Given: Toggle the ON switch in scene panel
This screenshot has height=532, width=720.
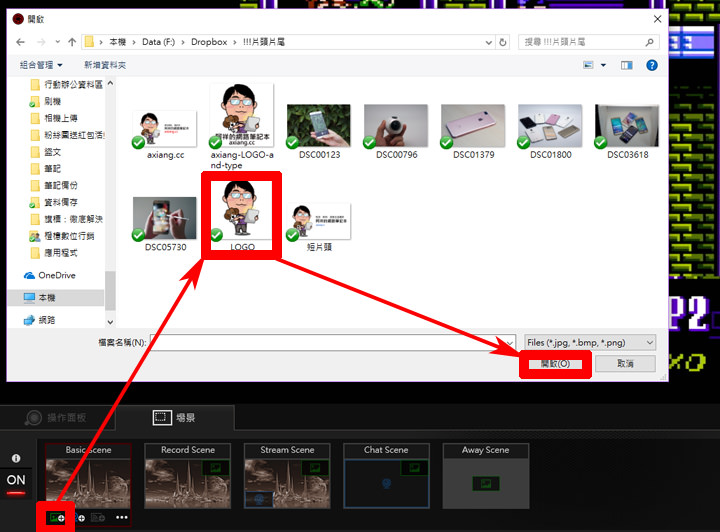Looking at the screenshot, I should click(16, 481).
